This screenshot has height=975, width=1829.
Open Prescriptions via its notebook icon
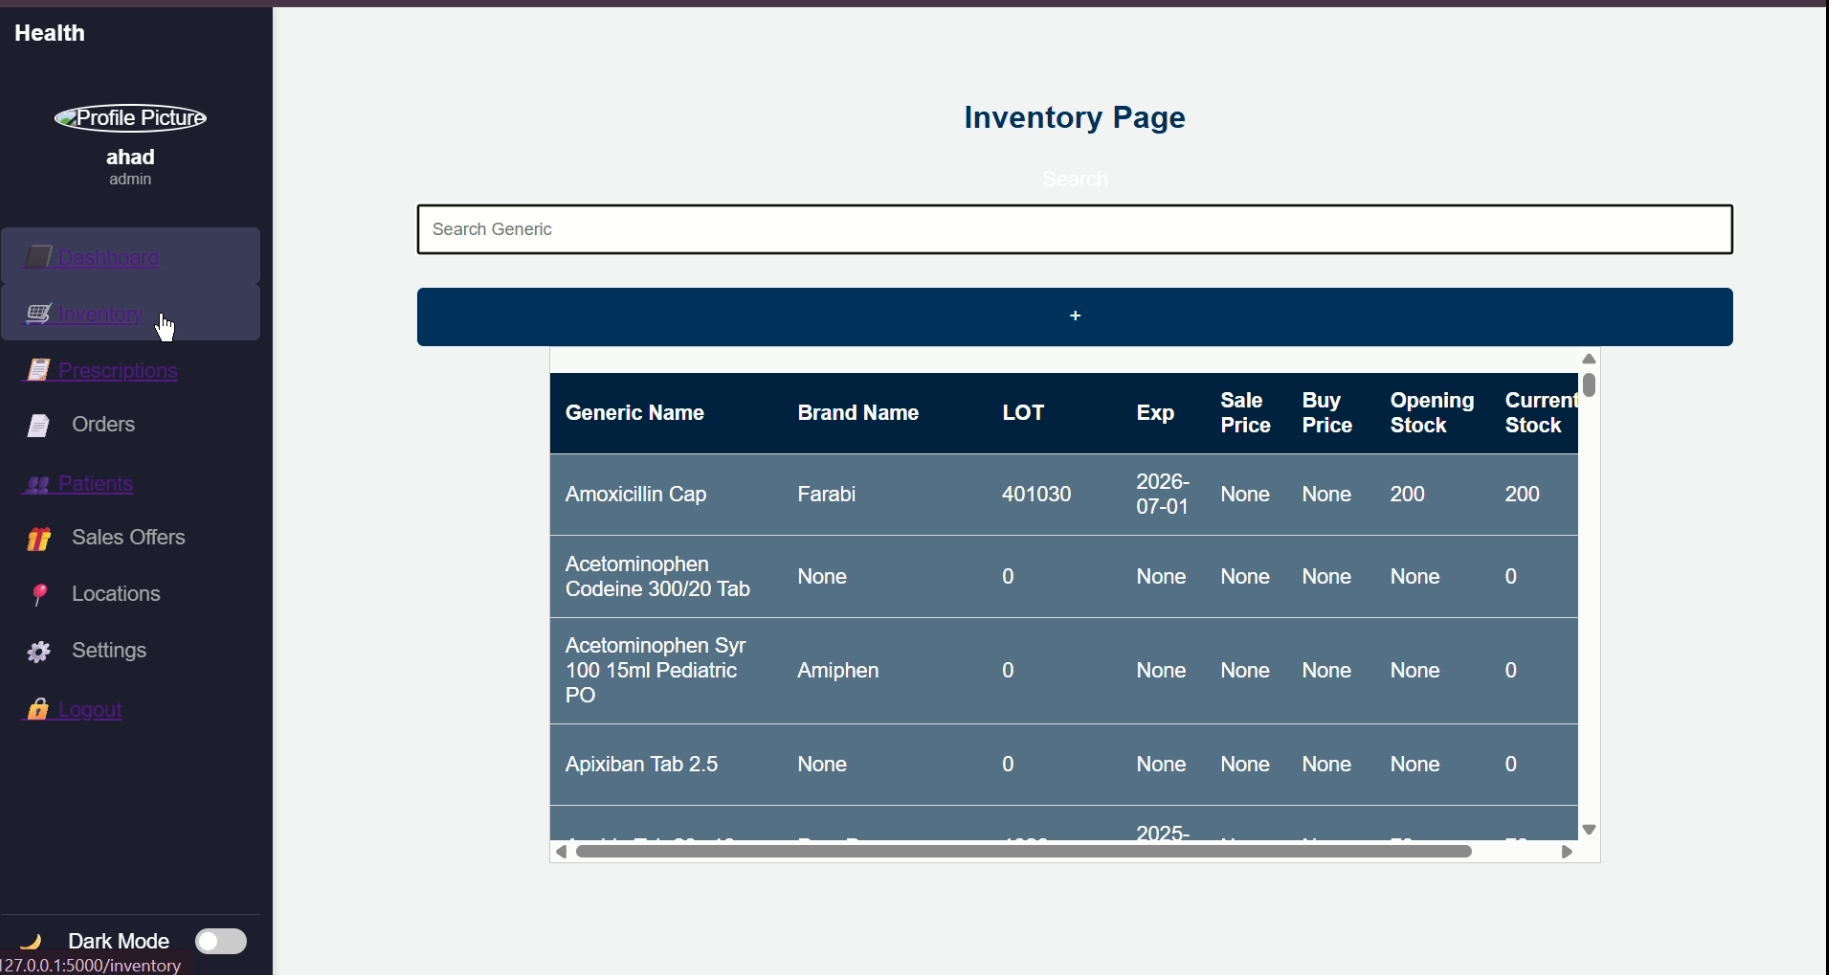[38, 370]
